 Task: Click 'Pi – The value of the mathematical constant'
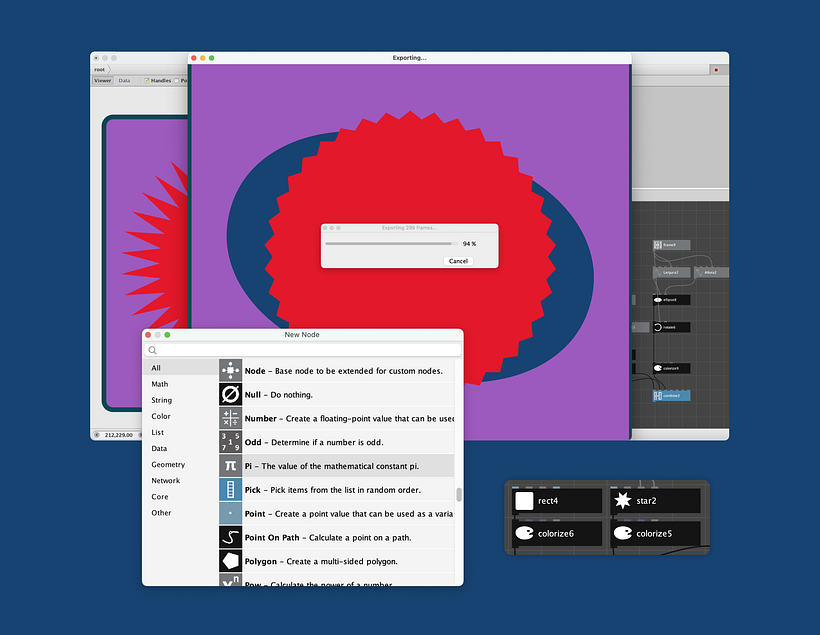332,466
